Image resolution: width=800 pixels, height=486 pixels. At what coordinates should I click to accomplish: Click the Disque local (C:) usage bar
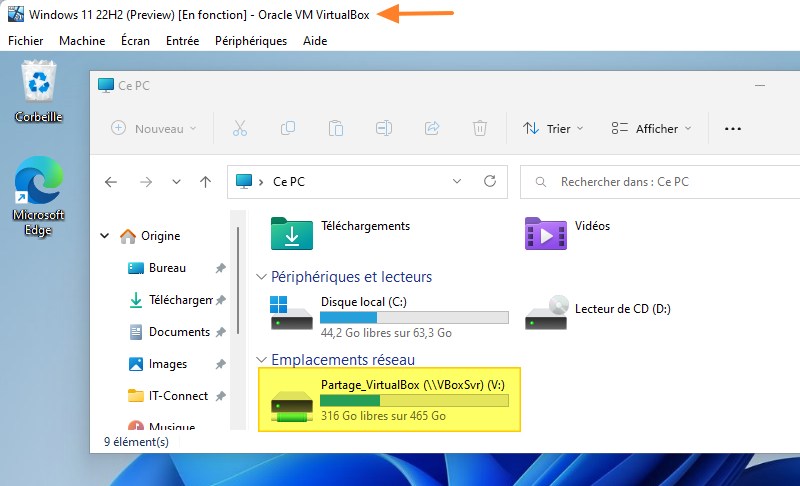point(414,318)
